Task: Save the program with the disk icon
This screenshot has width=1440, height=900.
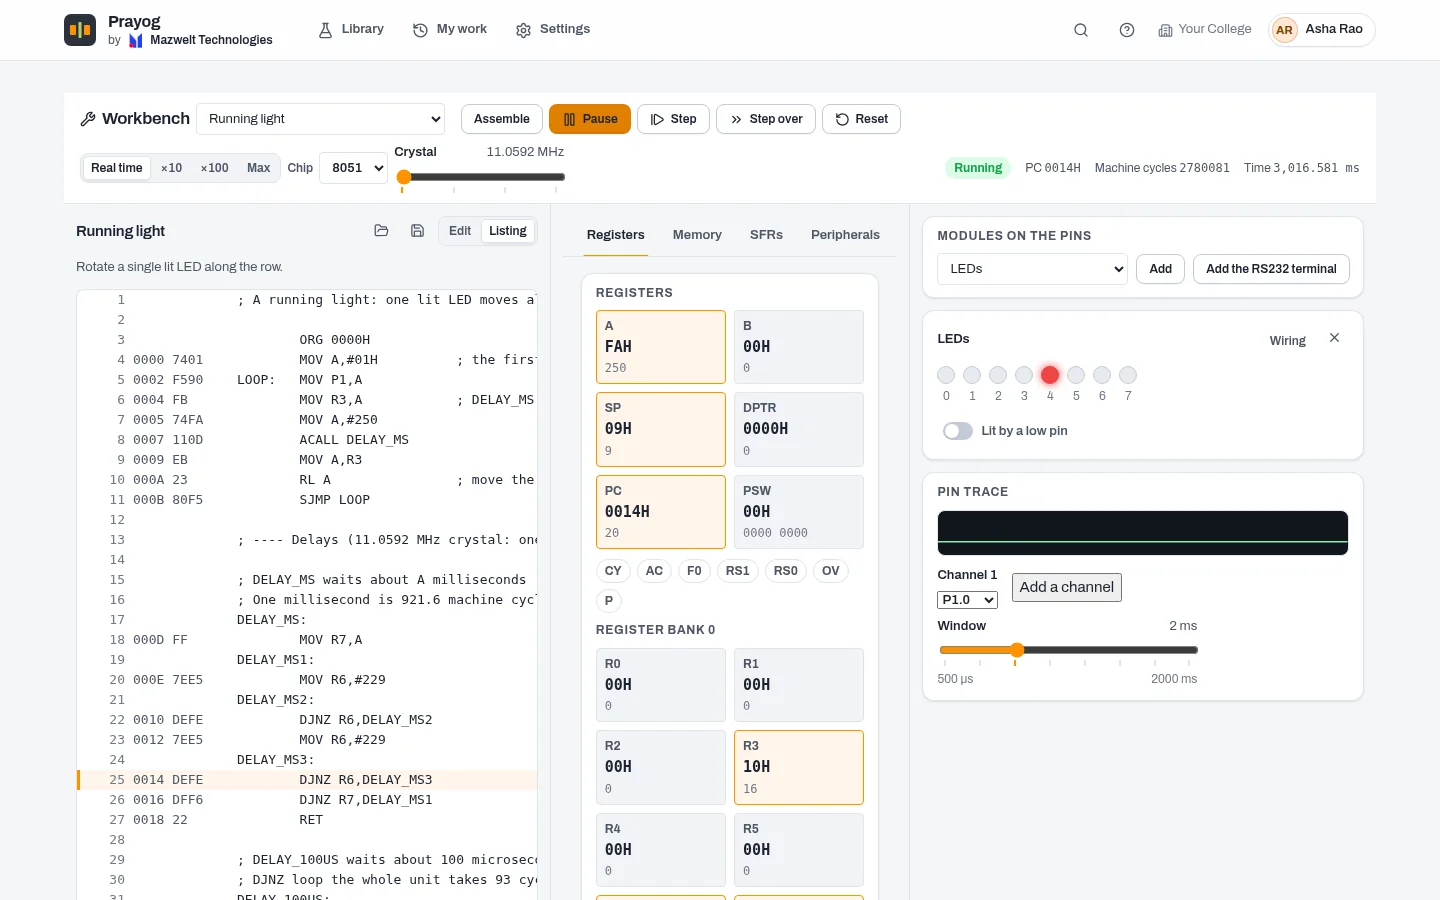Action: [417, 231]
